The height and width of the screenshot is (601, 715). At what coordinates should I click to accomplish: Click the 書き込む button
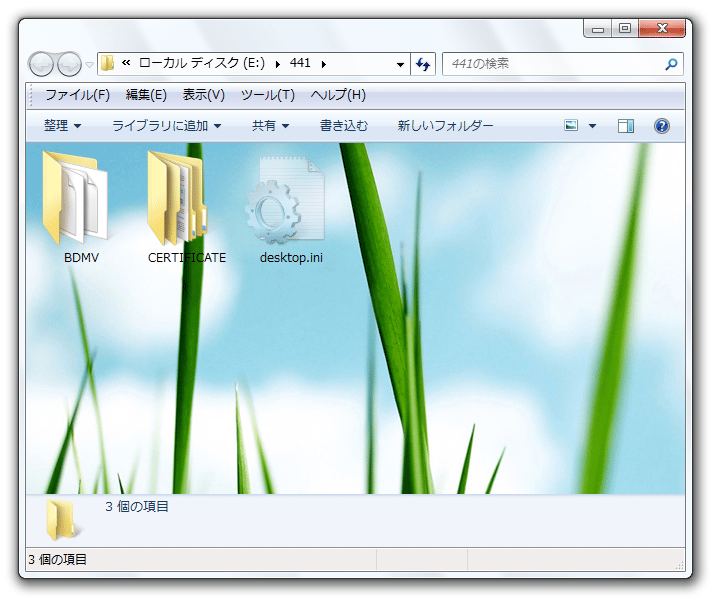point(343,125)
